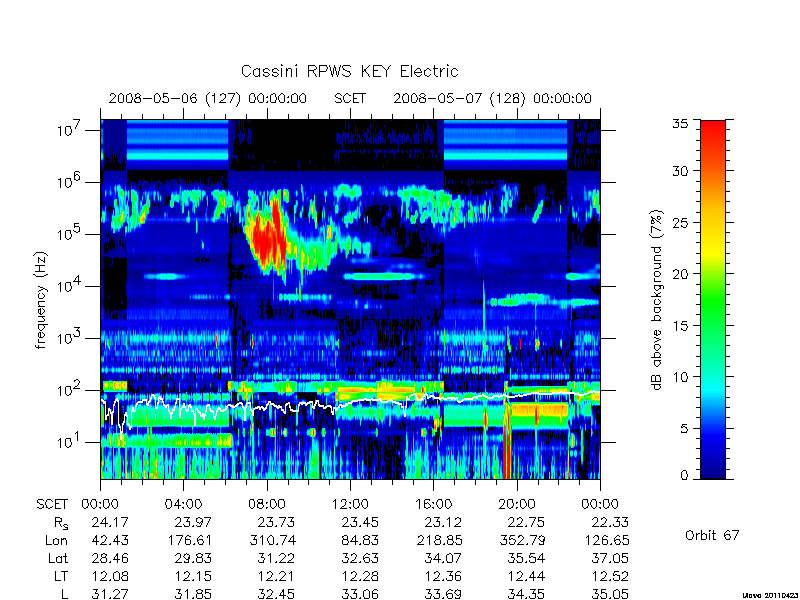The image size is (800, 600).
Task: Click the Rs value "23.97"
Action: tap(193, 522)
